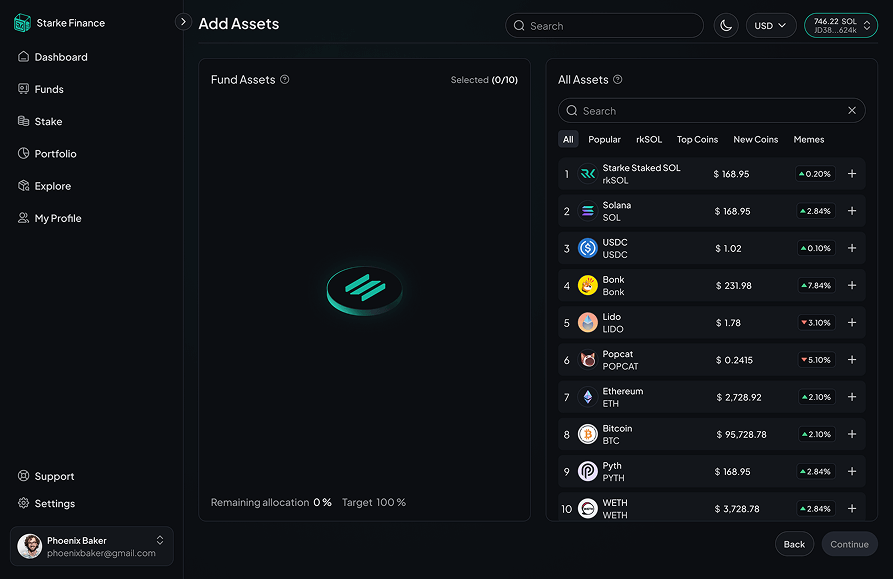The image size is (893, 579).
Task: Focus the top header Search field
Action: pos(604,26)
